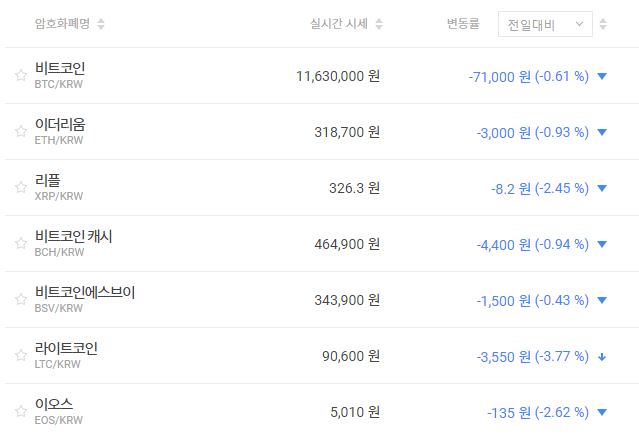This screenshot has width=639, height=434.
Task: Star the 이오스 EOS/KRW coin
Action: click(x=20, y=411)
